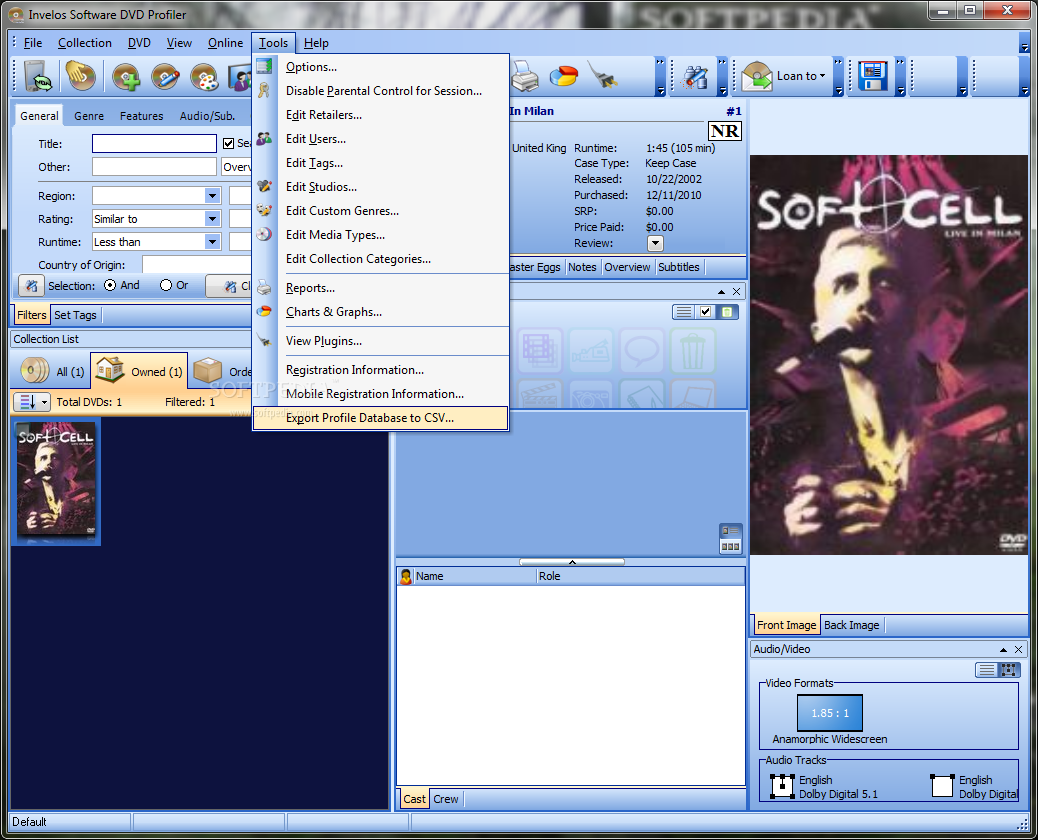
Task: Open the Review dropdown arrow
Action: (655, 244)
